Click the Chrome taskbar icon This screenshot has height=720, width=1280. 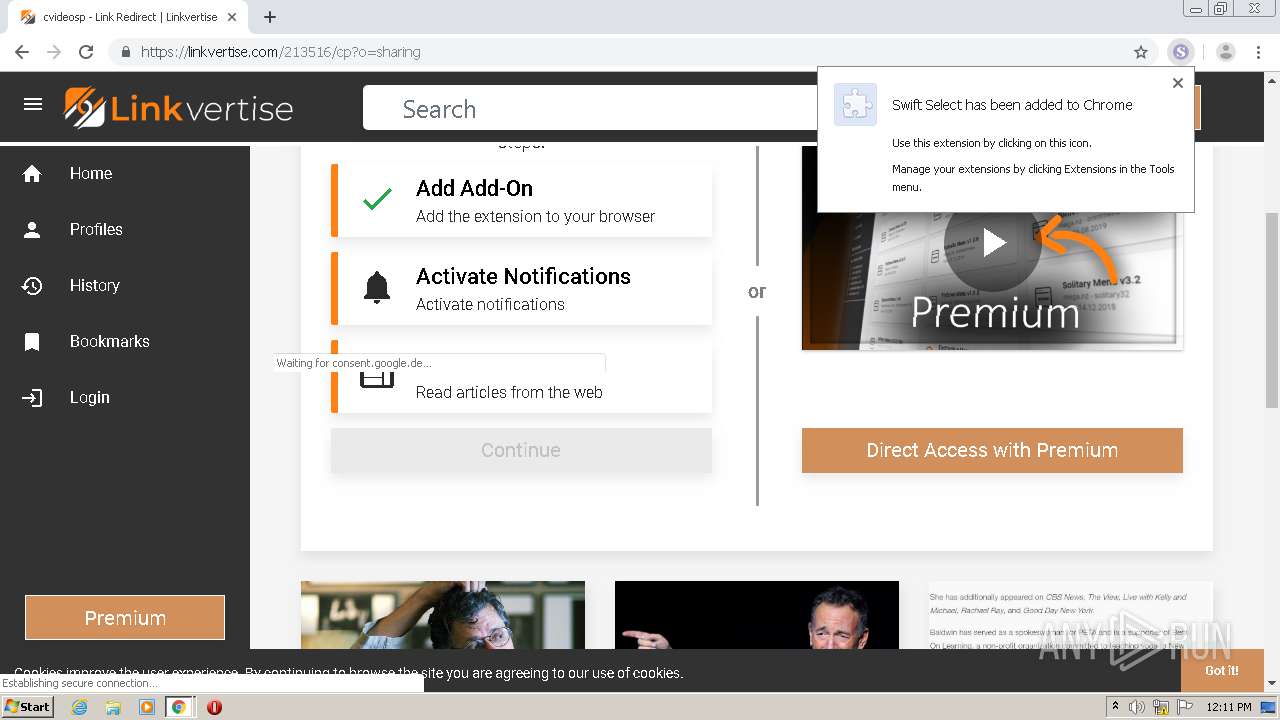click(179, 707)
